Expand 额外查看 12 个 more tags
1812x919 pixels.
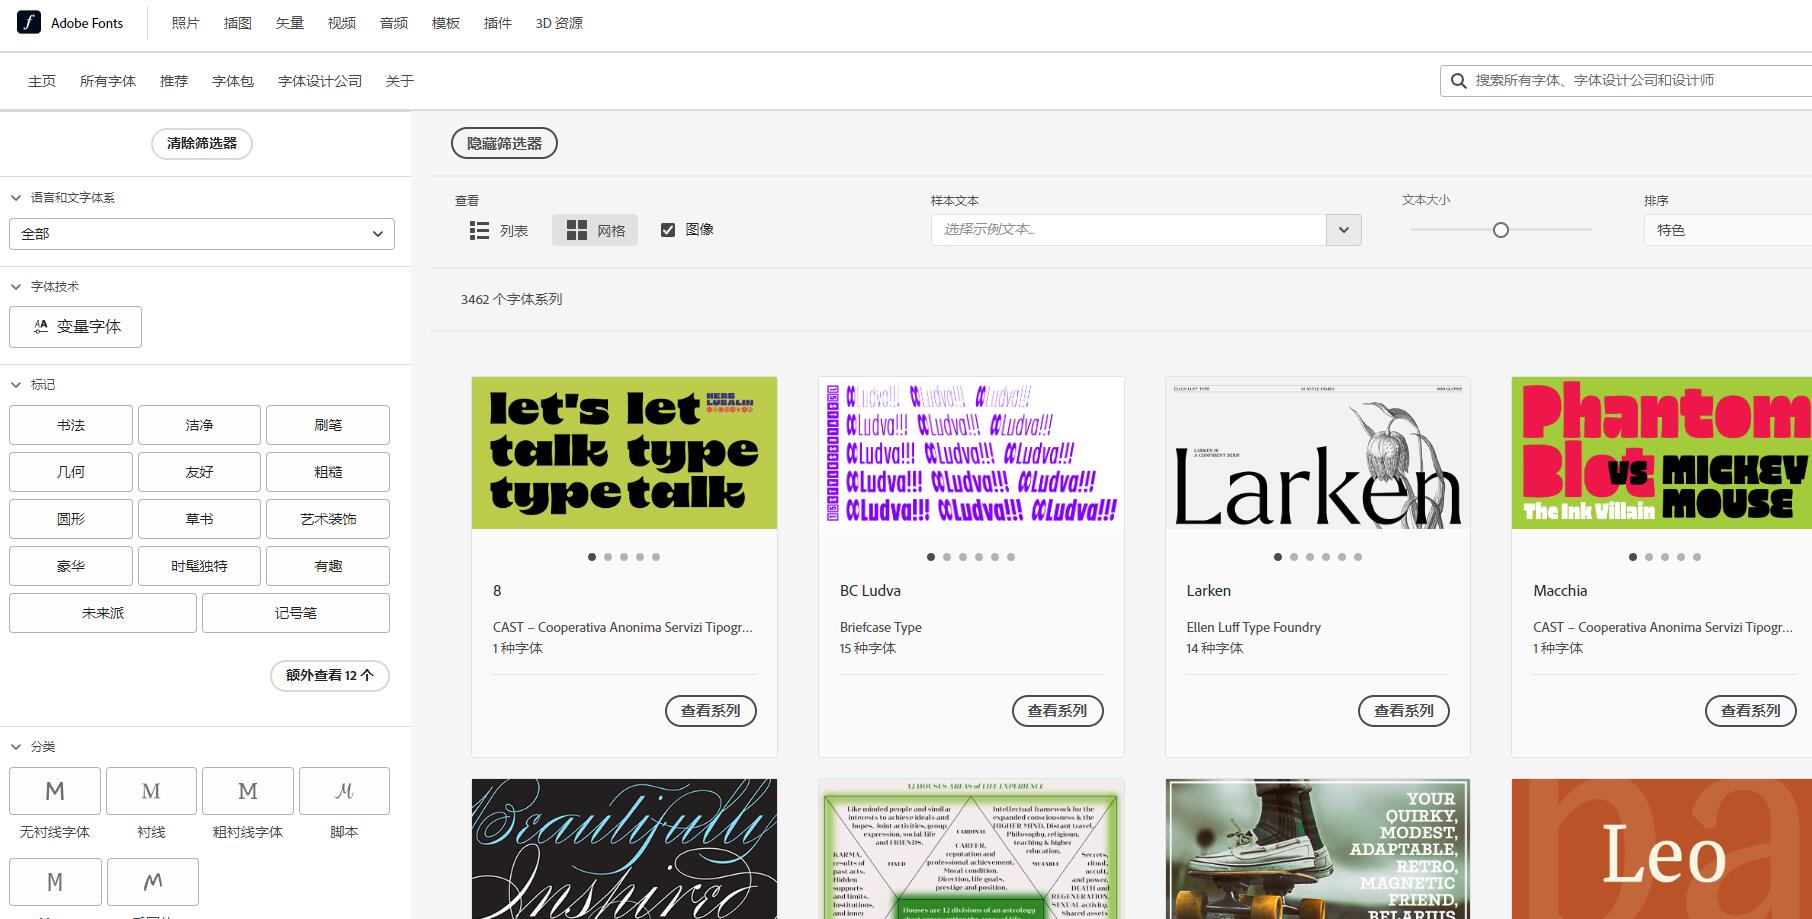pyautogui.click(x=330, y=676)
